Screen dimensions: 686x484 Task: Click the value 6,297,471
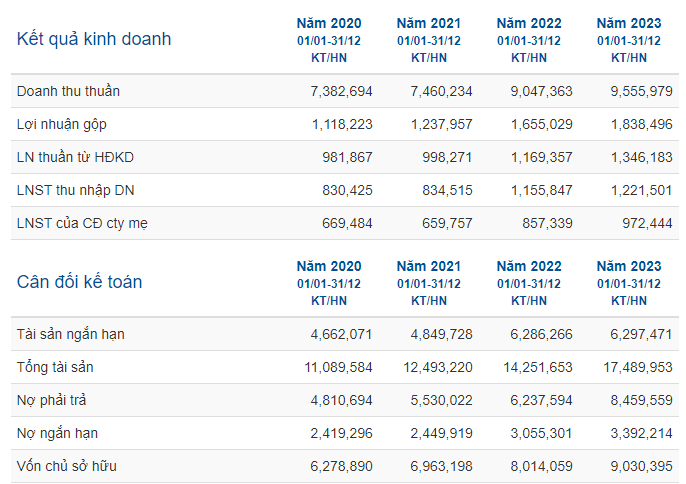point(641,335)
